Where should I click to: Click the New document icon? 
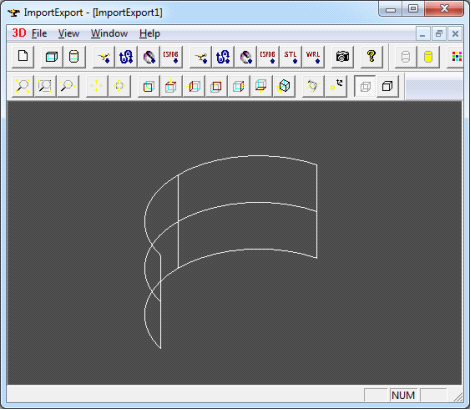pos(23,56)
